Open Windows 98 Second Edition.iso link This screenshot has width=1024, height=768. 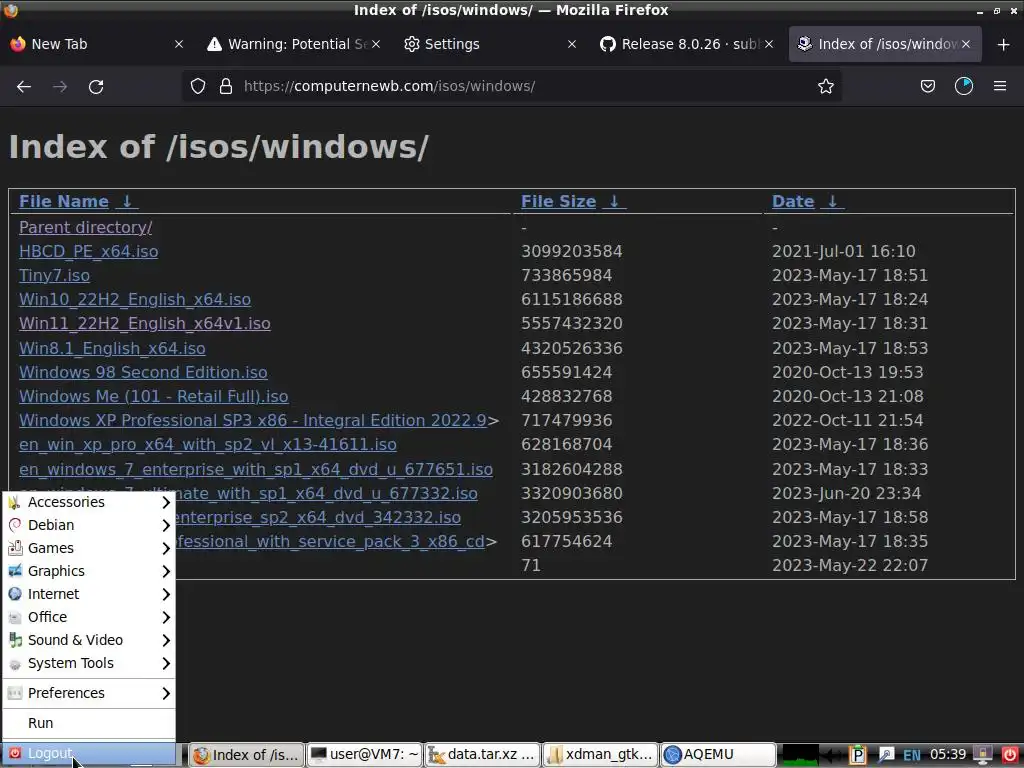(143, 372)
